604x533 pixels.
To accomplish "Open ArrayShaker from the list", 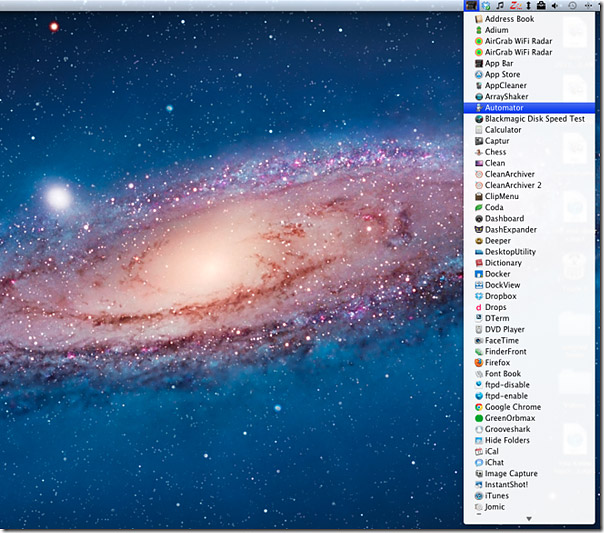I will pos(529,97).
